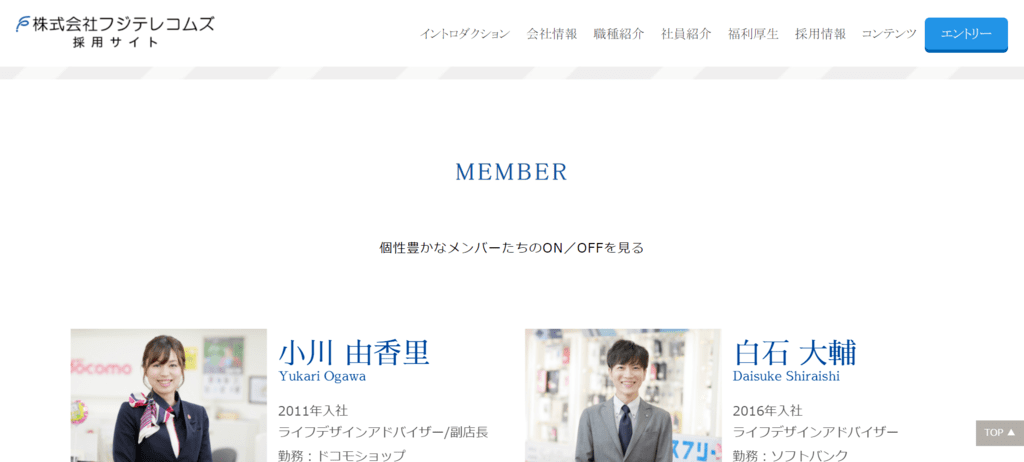The image size is (1024, 462).
Task: Click the TOP ▲ back-to-top button
Action: 1000,433
